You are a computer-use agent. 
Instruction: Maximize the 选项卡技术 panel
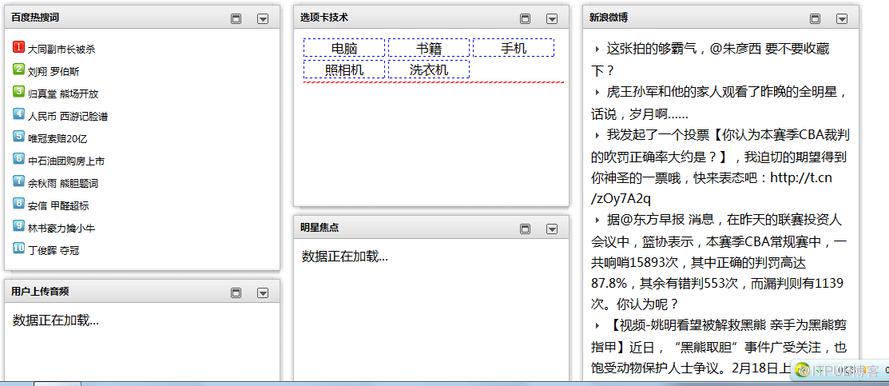click(x=525, y=19)
